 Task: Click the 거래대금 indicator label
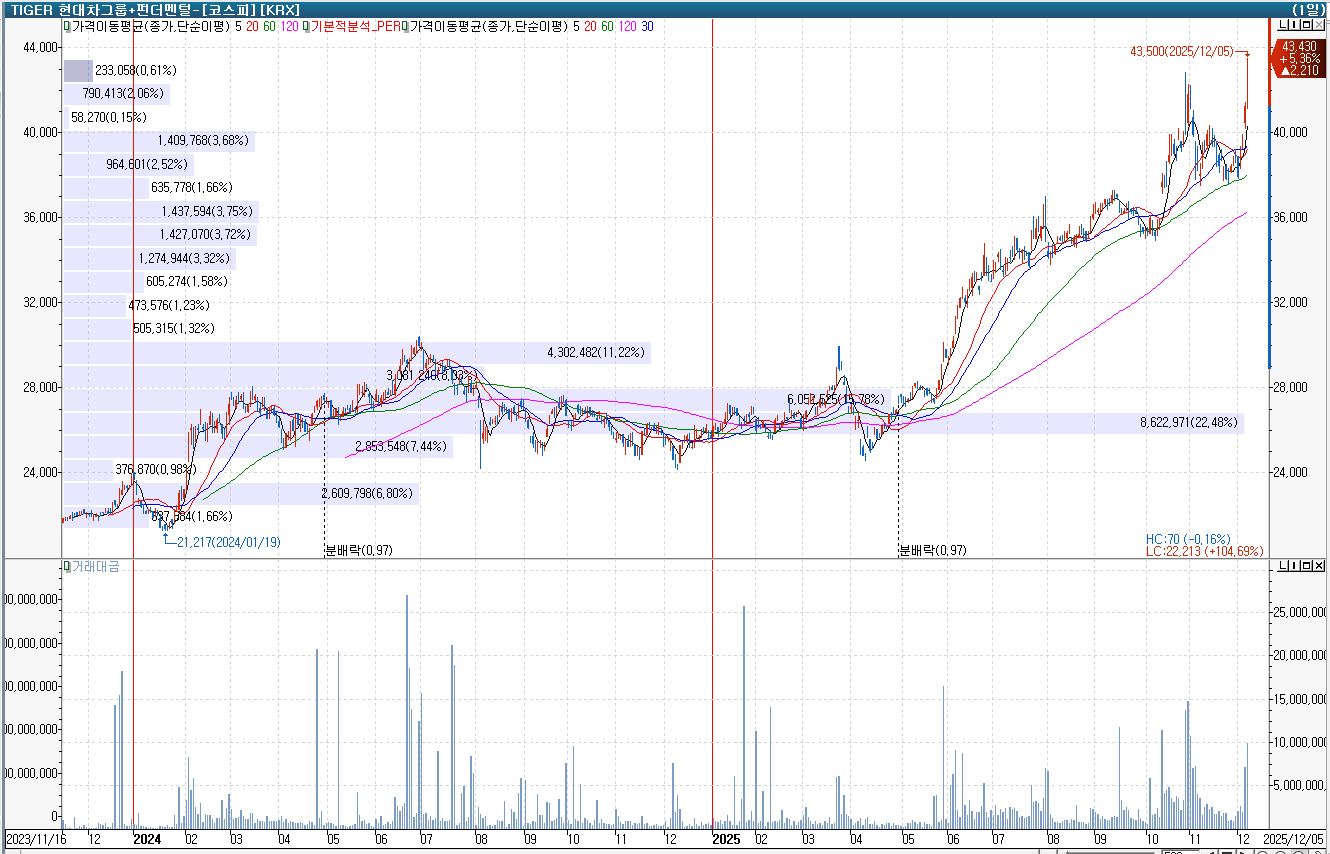(x=95, y=567)
